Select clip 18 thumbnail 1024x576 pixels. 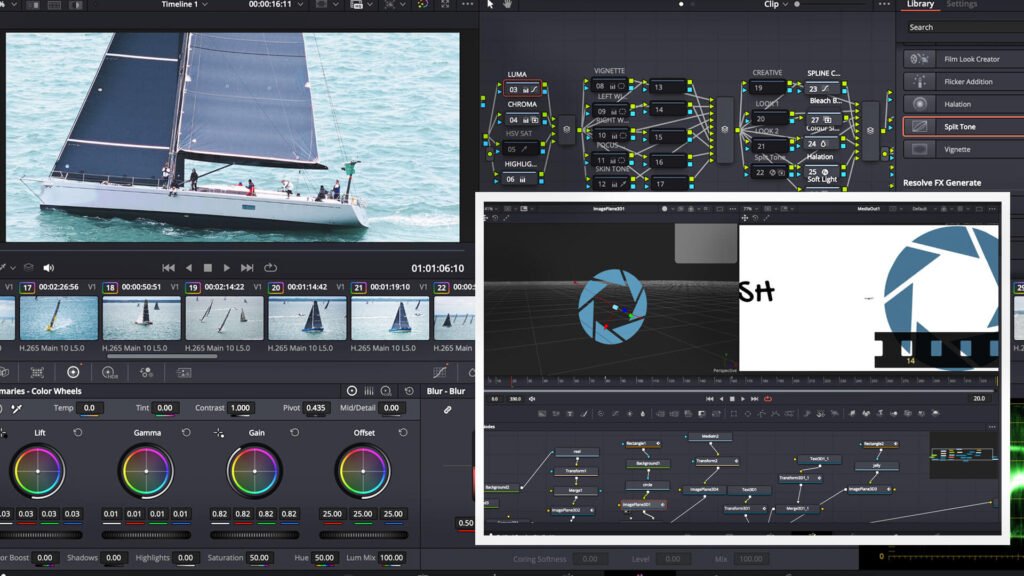(142, 318)
